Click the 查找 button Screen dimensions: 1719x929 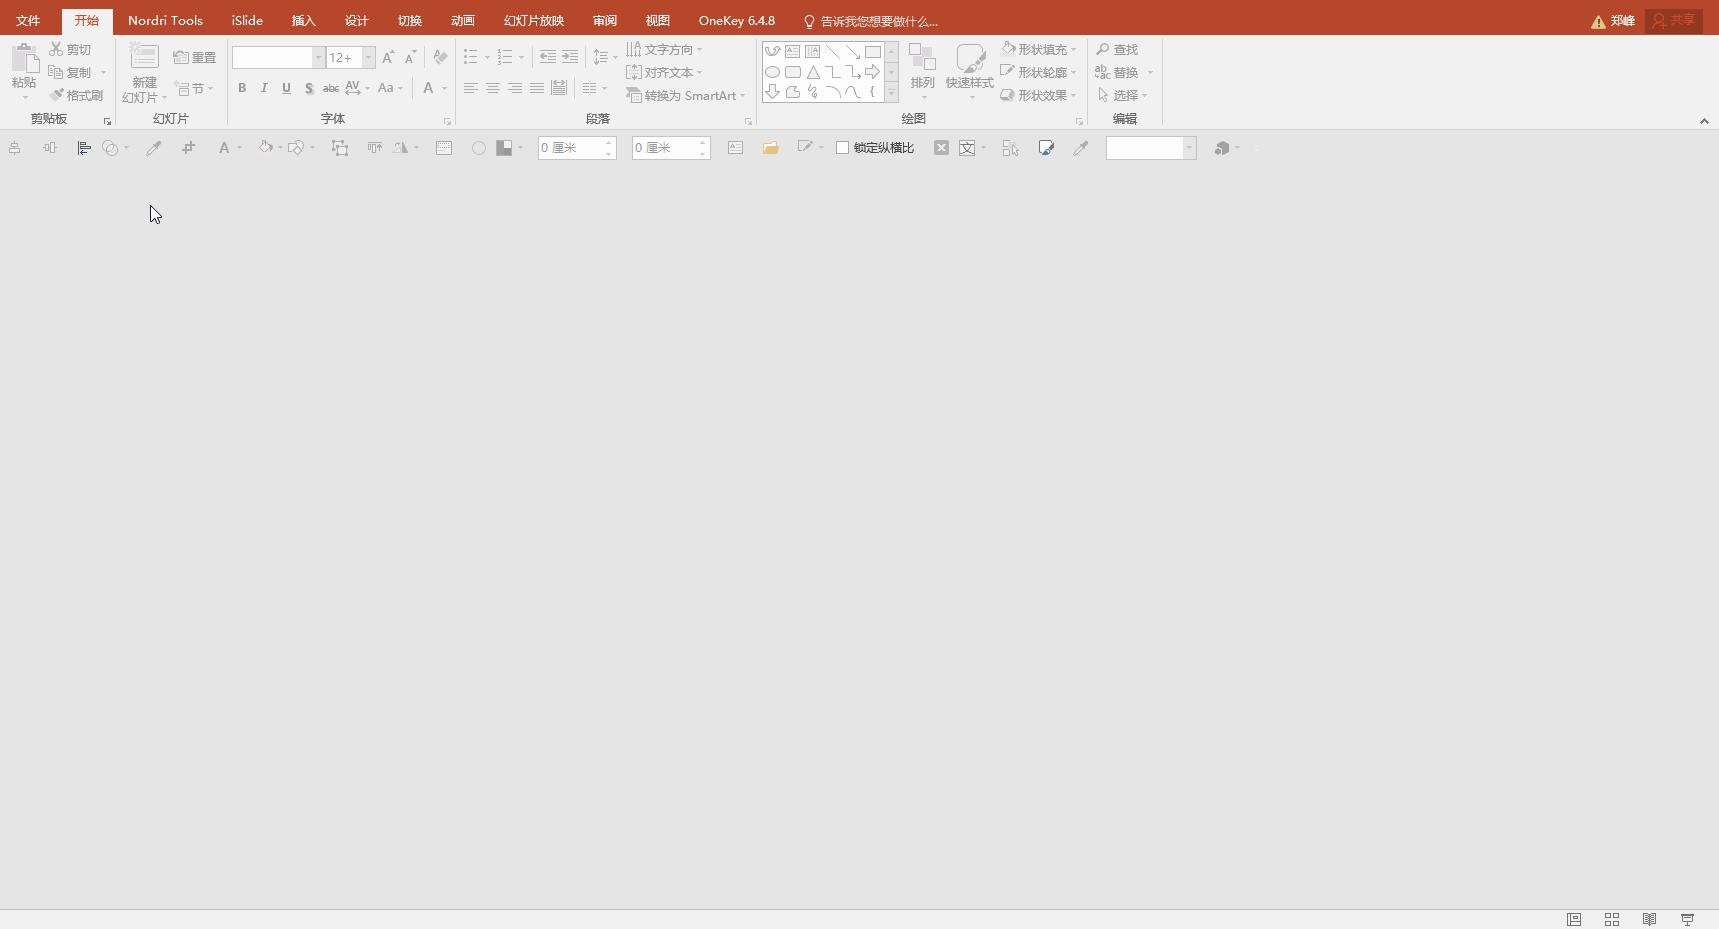coord(1118,49)
